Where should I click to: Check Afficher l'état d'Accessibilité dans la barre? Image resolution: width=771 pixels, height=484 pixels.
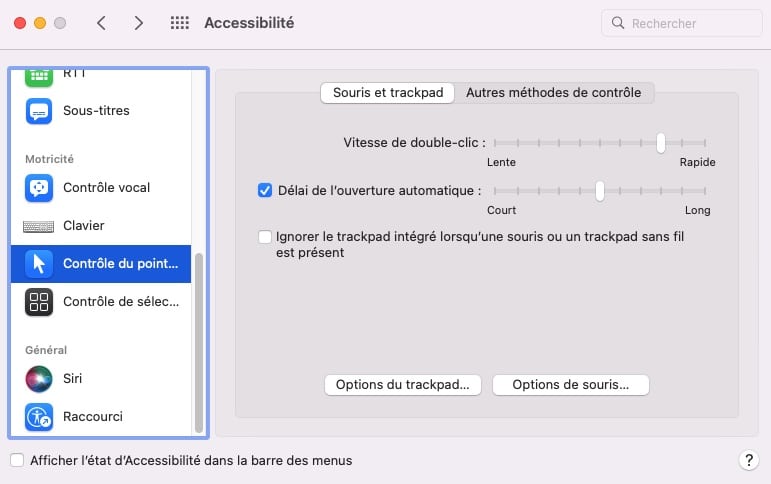click(17, 460)
